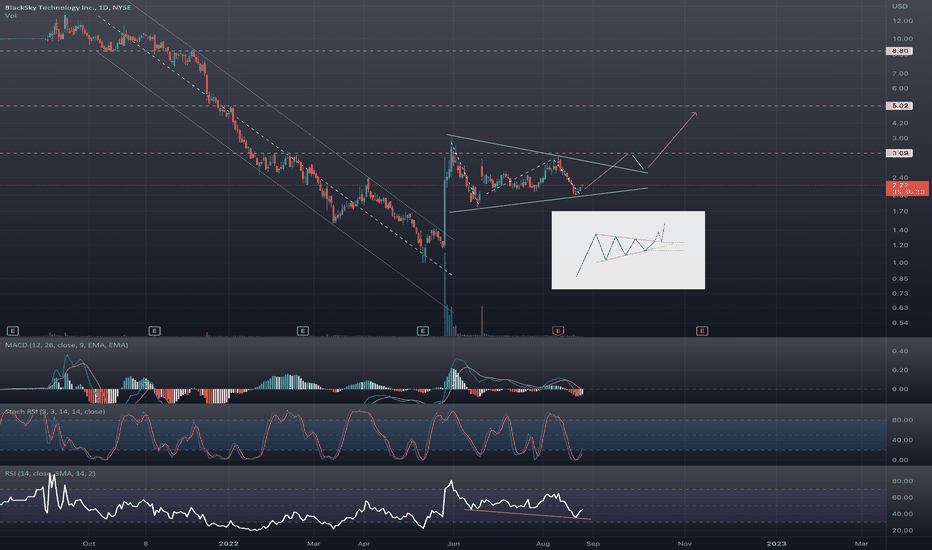Click the Oct label on the time axis
Viewport: 932px width, 550px height.
(89, 543)
